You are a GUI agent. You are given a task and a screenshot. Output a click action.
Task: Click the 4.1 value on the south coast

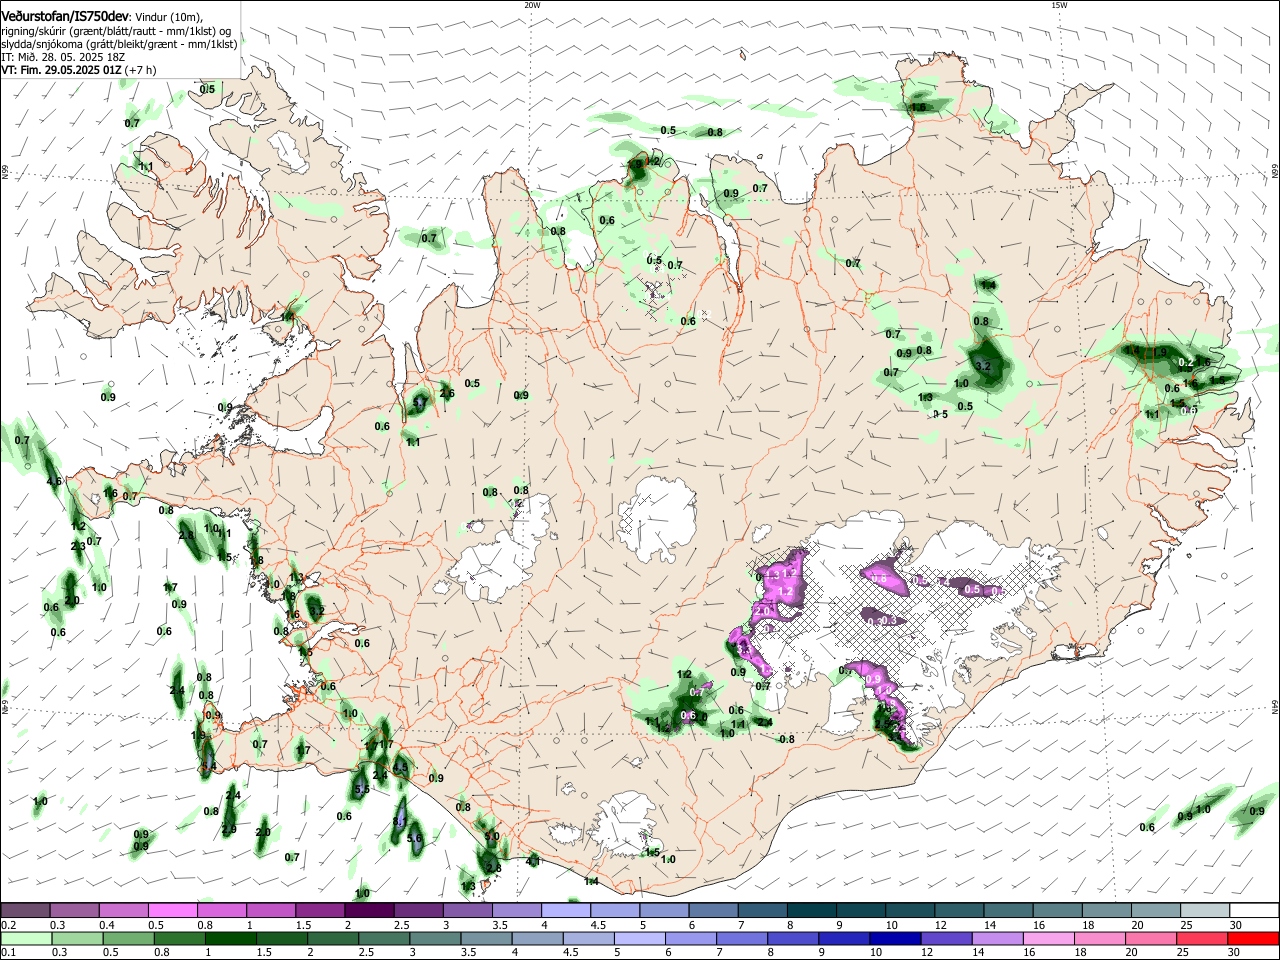click(x=532, y=860)
